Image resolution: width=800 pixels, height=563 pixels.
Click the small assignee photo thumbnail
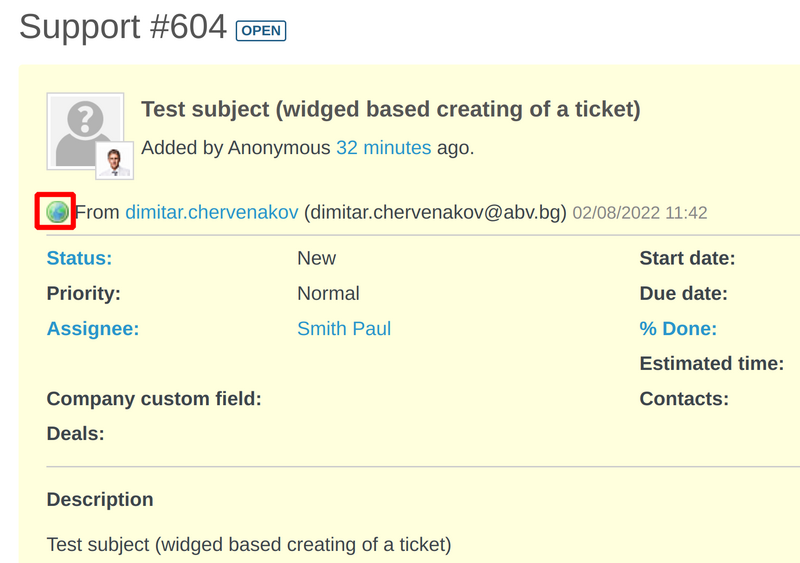[115, 160]
